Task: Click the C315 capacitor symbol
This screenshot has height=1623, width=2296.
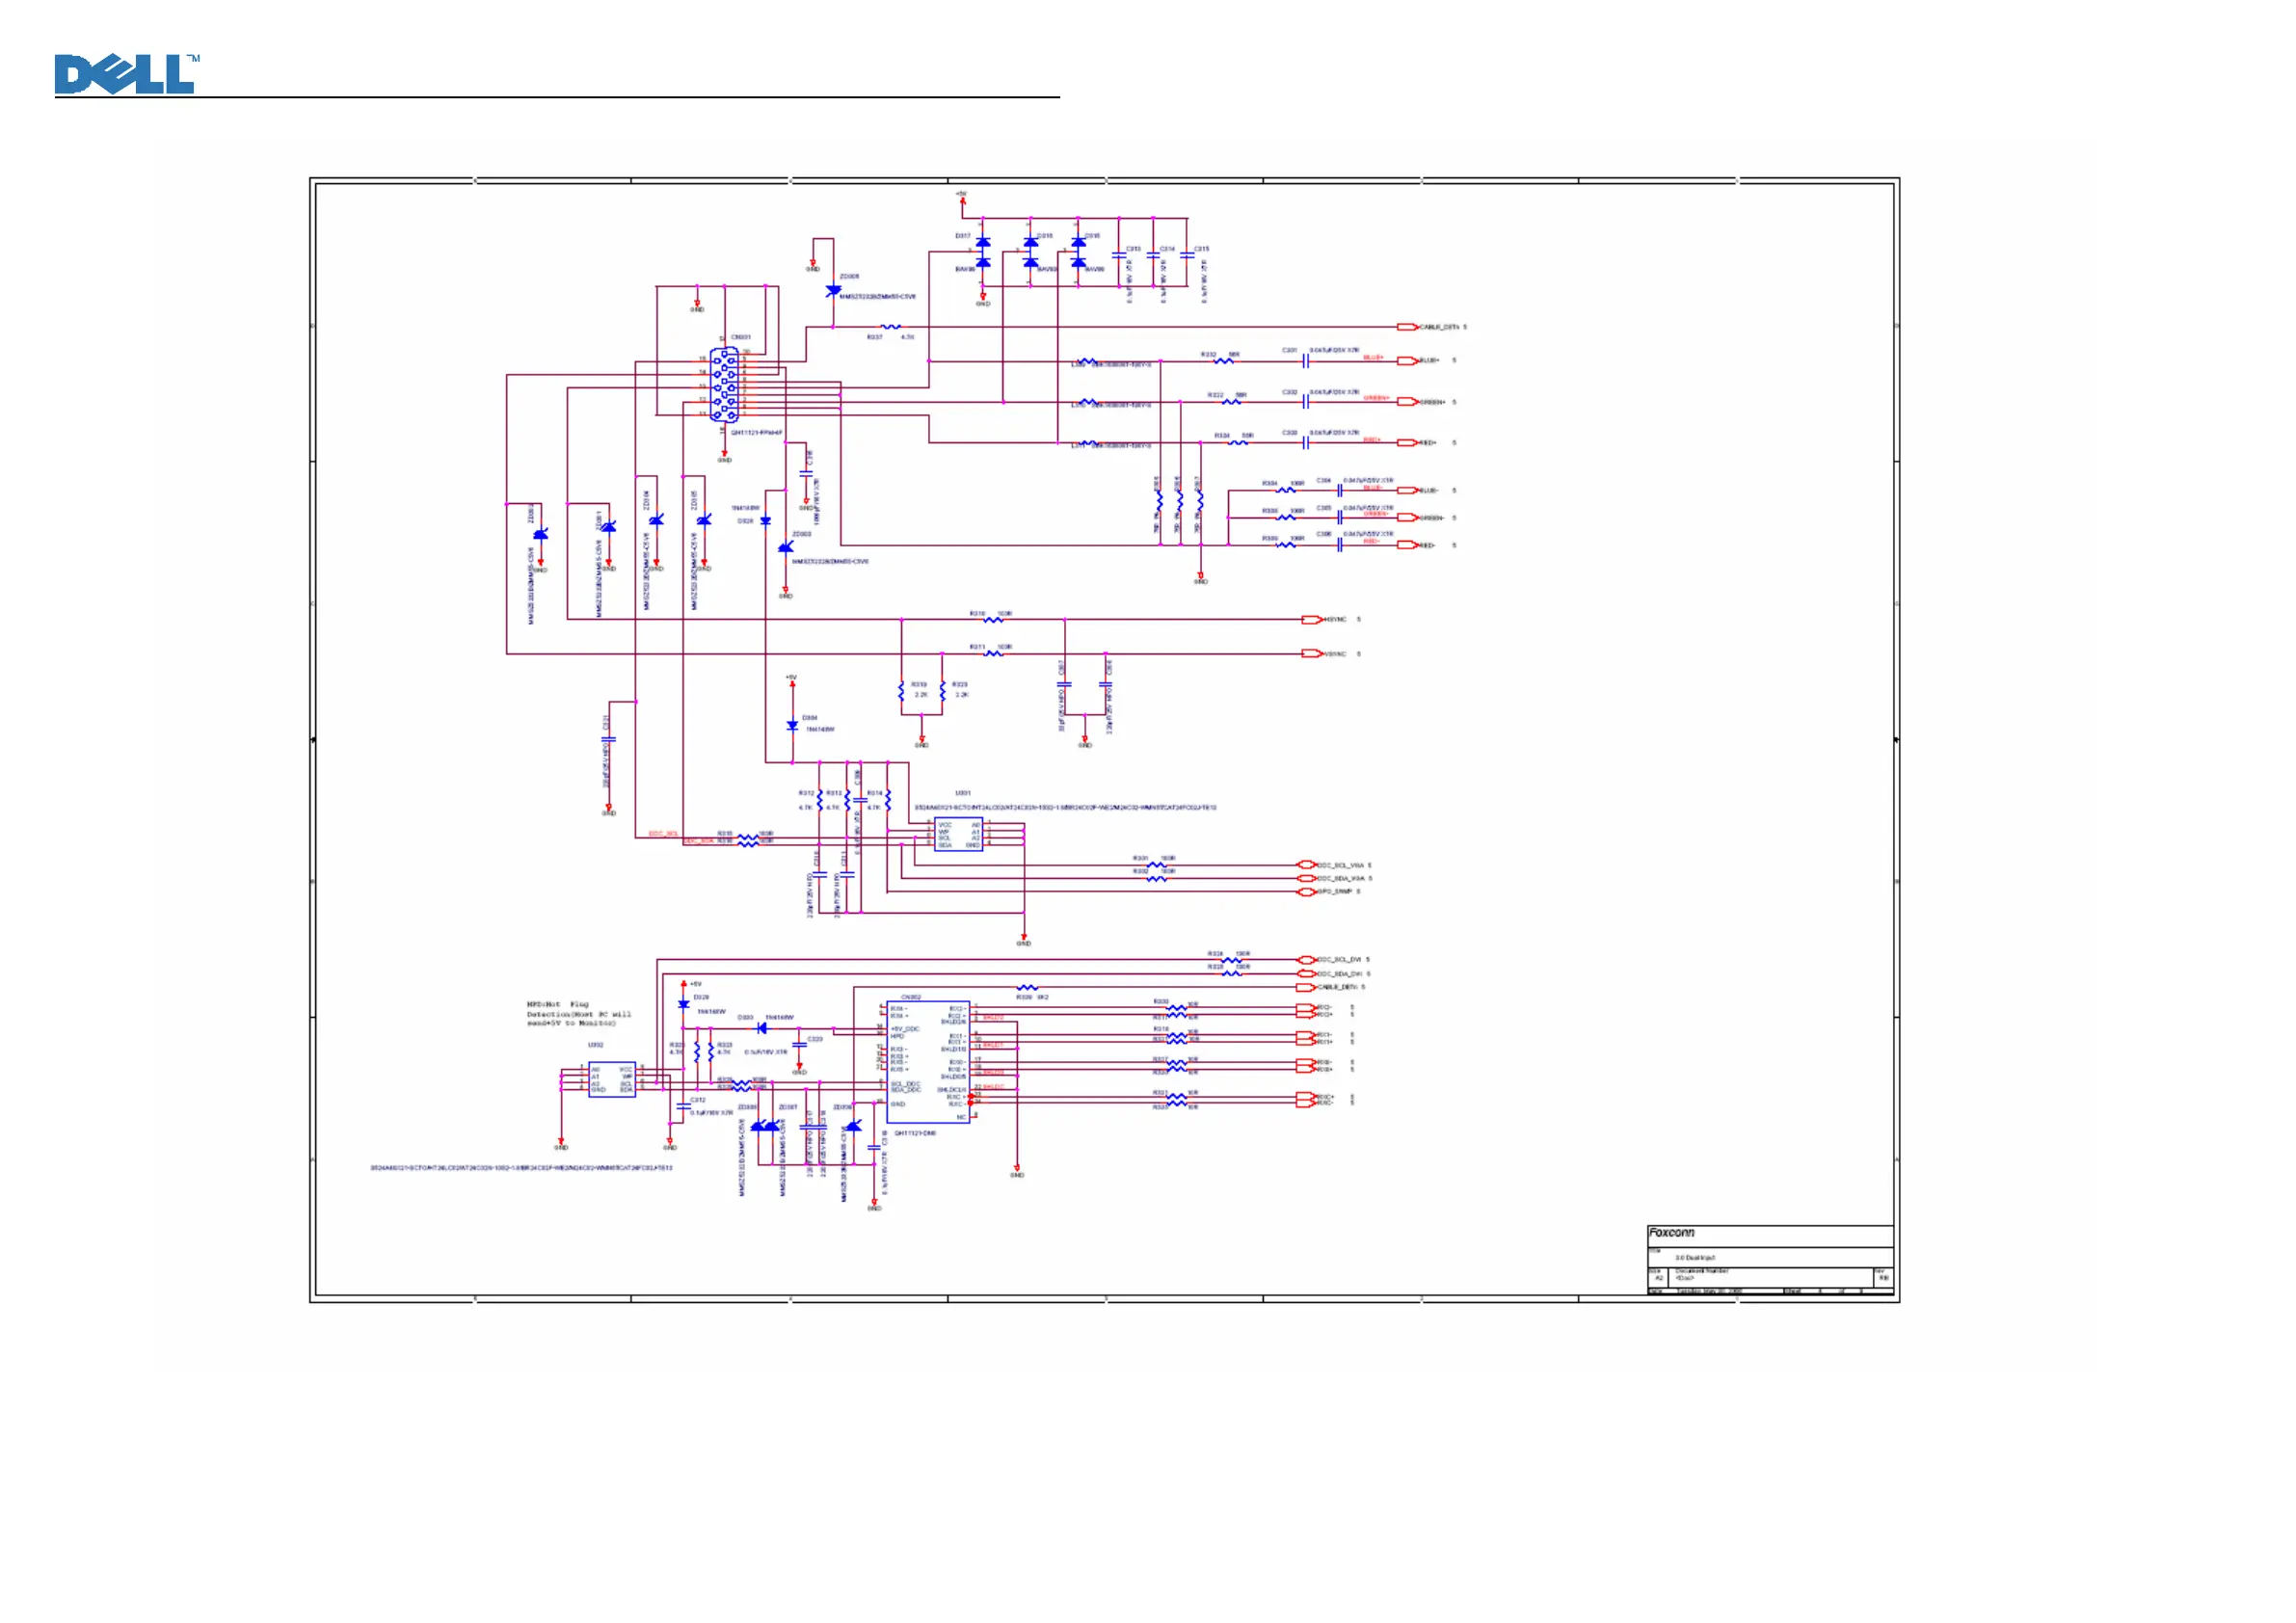Action: pos(1187,255)
